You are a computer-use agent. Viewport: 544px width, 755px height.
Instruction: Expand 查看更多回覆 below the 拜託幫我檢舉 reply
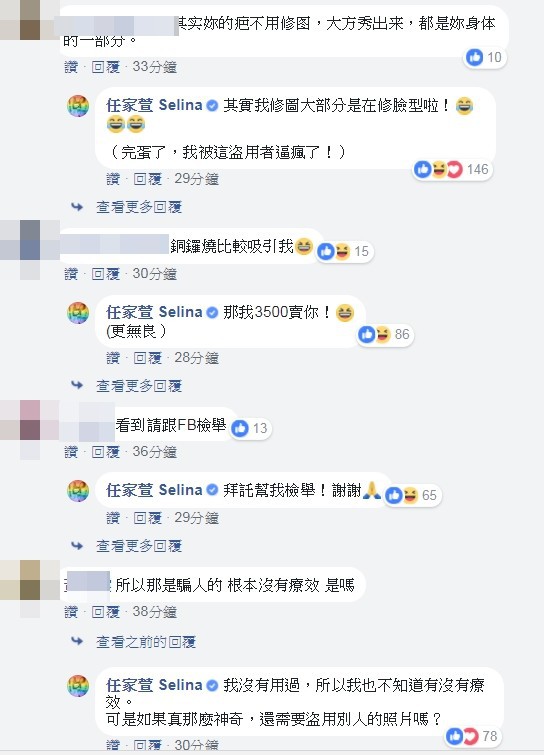pos(139,546)
